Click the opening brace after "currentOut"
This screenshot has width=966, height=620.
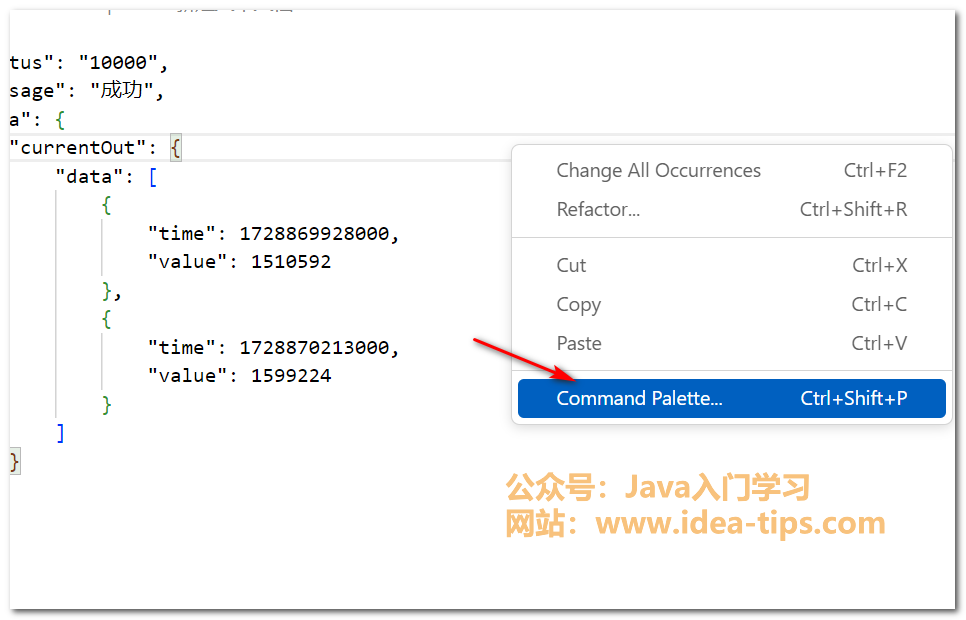click(176, 148)
